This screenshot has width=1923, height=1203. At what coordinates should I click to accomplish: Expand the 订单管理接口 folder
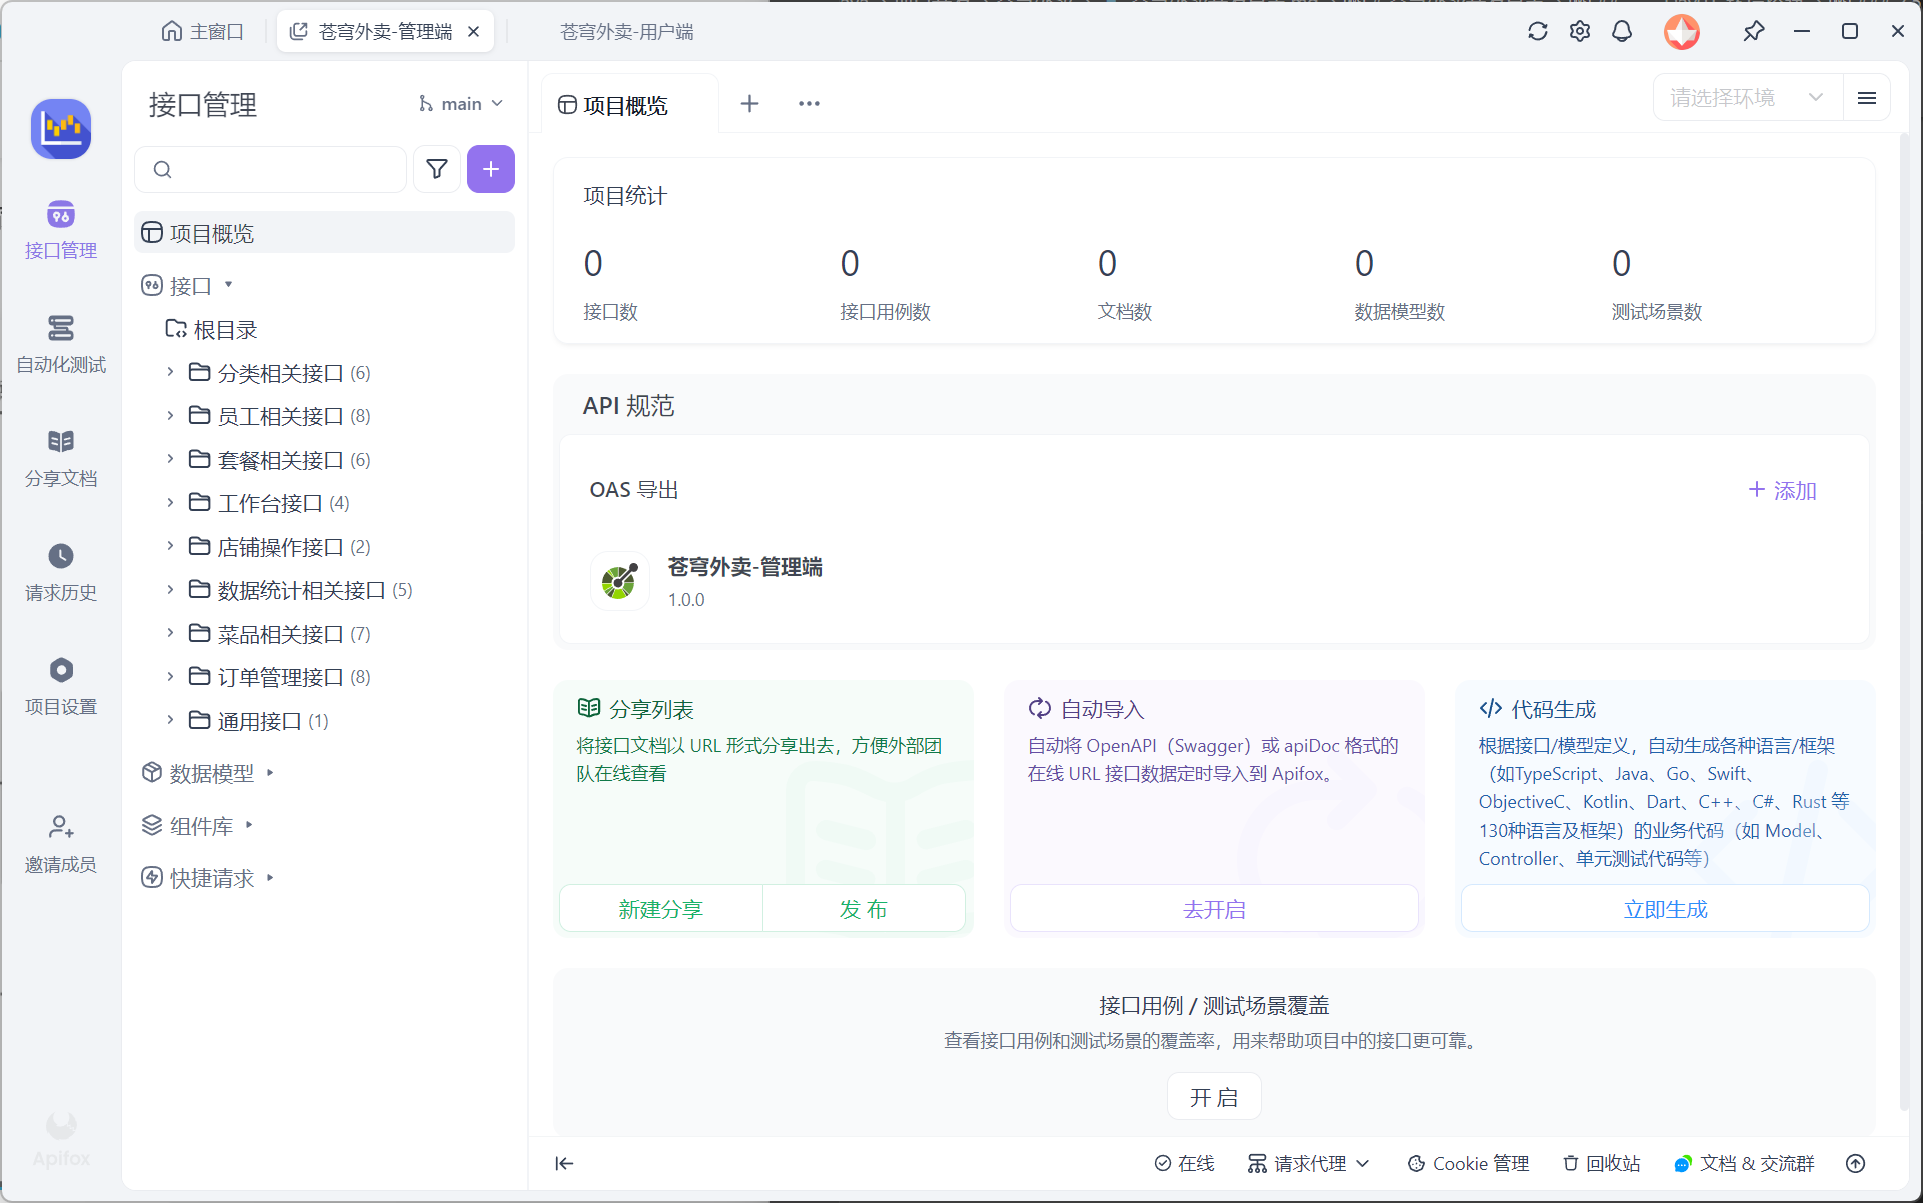coord(170,677)
